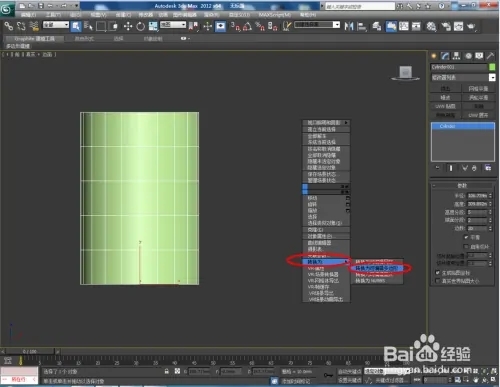The width and height of the screenshot is (500, 387).
Task: Select Convert to Editable Poly submenu item
Action: [x=377, y=268]
